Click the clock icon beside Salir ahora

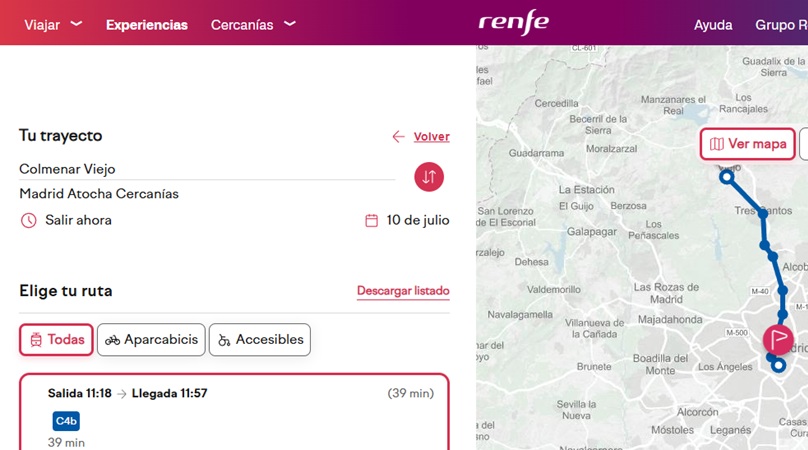(28, 220)
